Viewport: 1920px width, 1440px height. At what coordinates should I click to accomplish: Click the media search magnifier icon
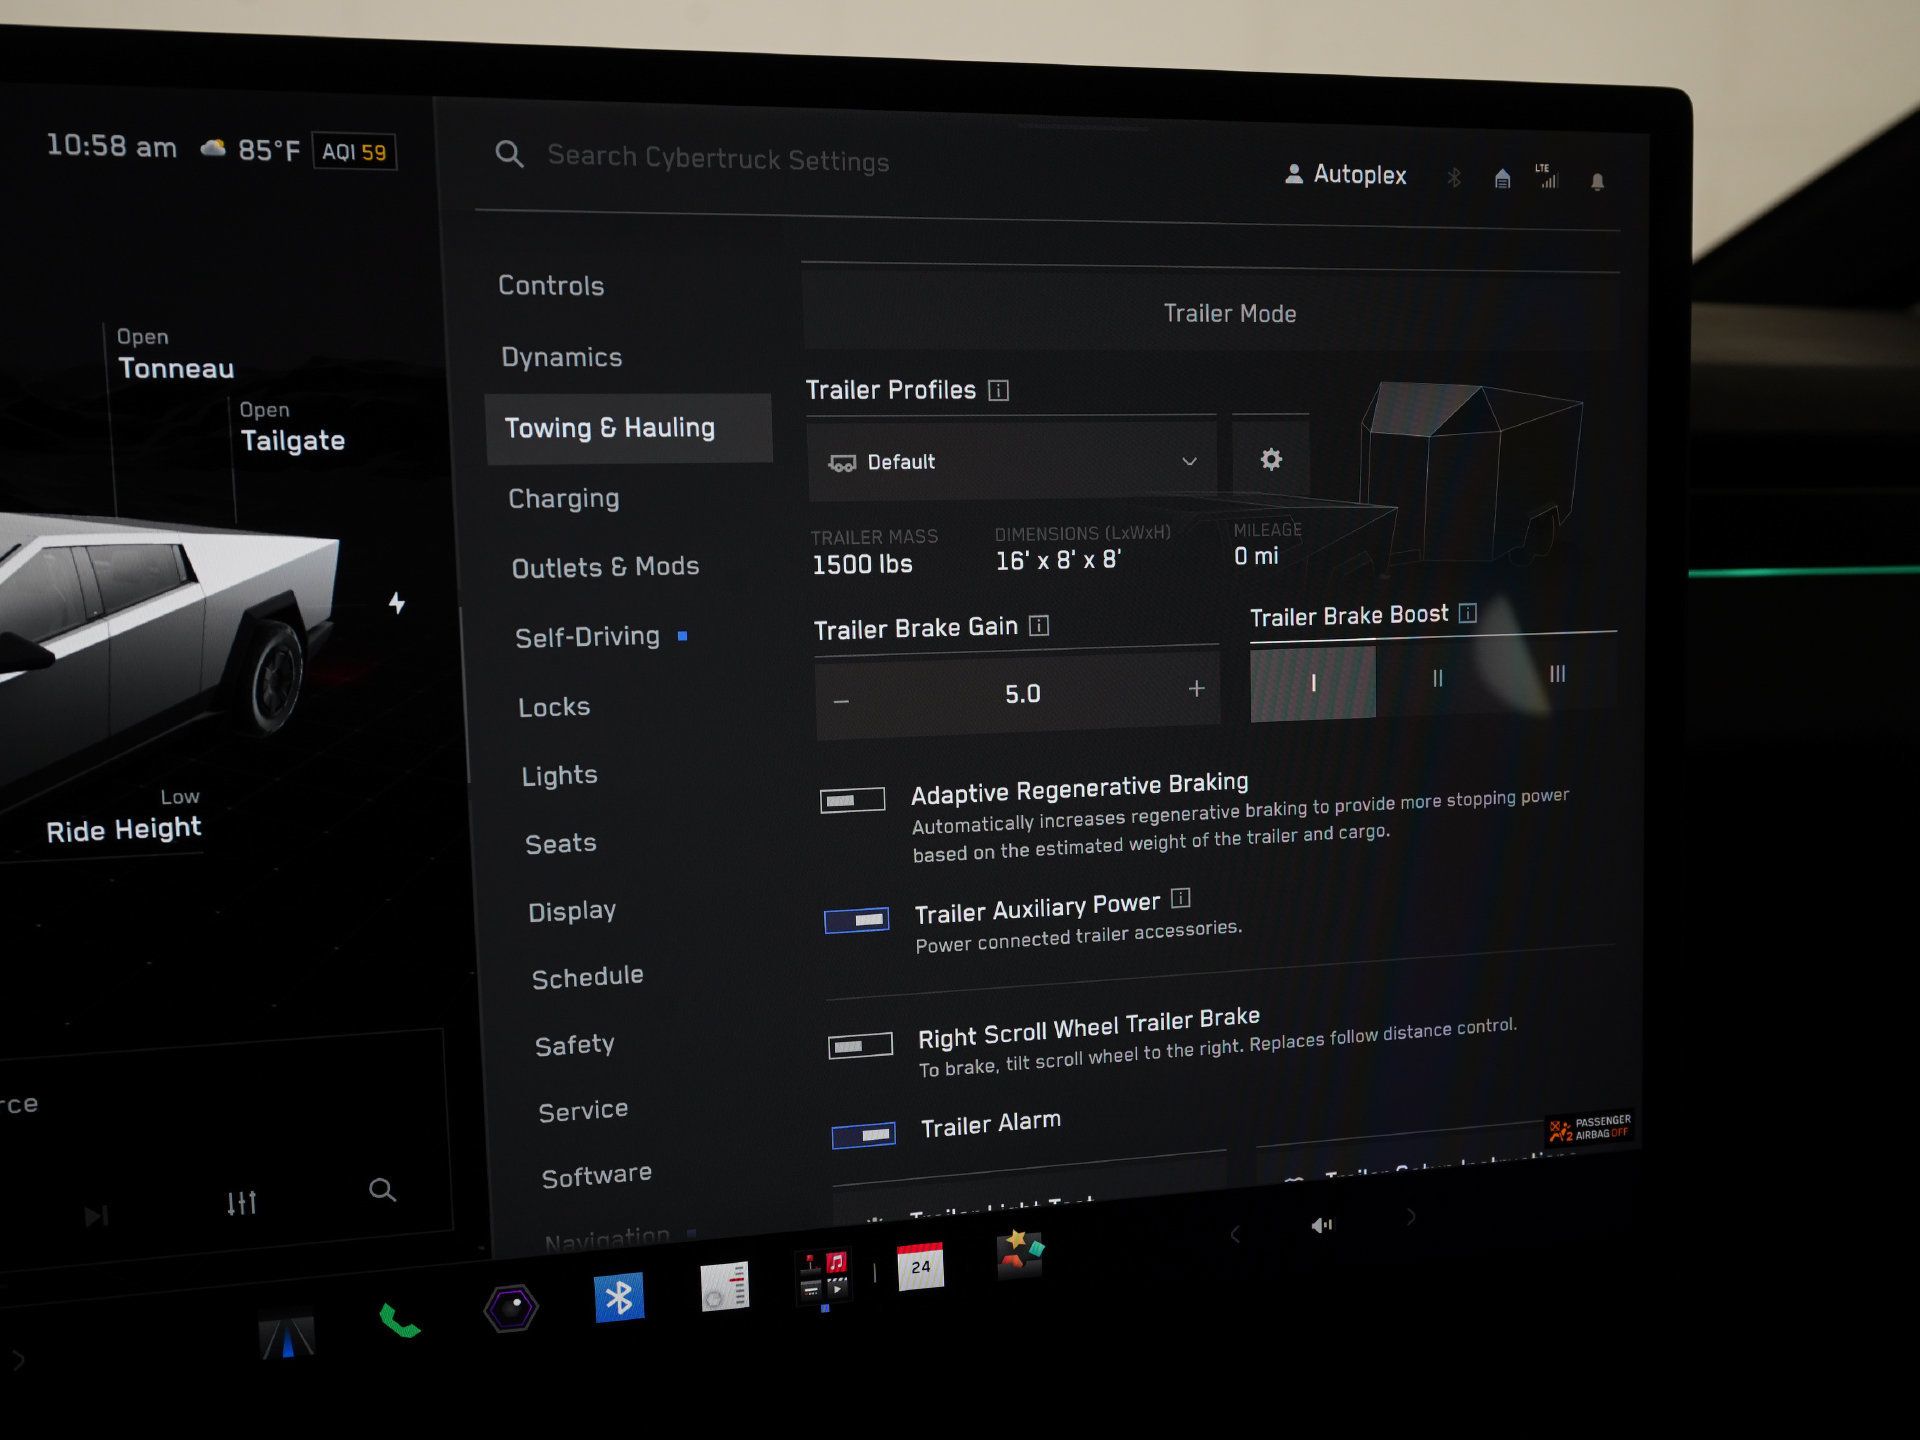point(382,1190)
